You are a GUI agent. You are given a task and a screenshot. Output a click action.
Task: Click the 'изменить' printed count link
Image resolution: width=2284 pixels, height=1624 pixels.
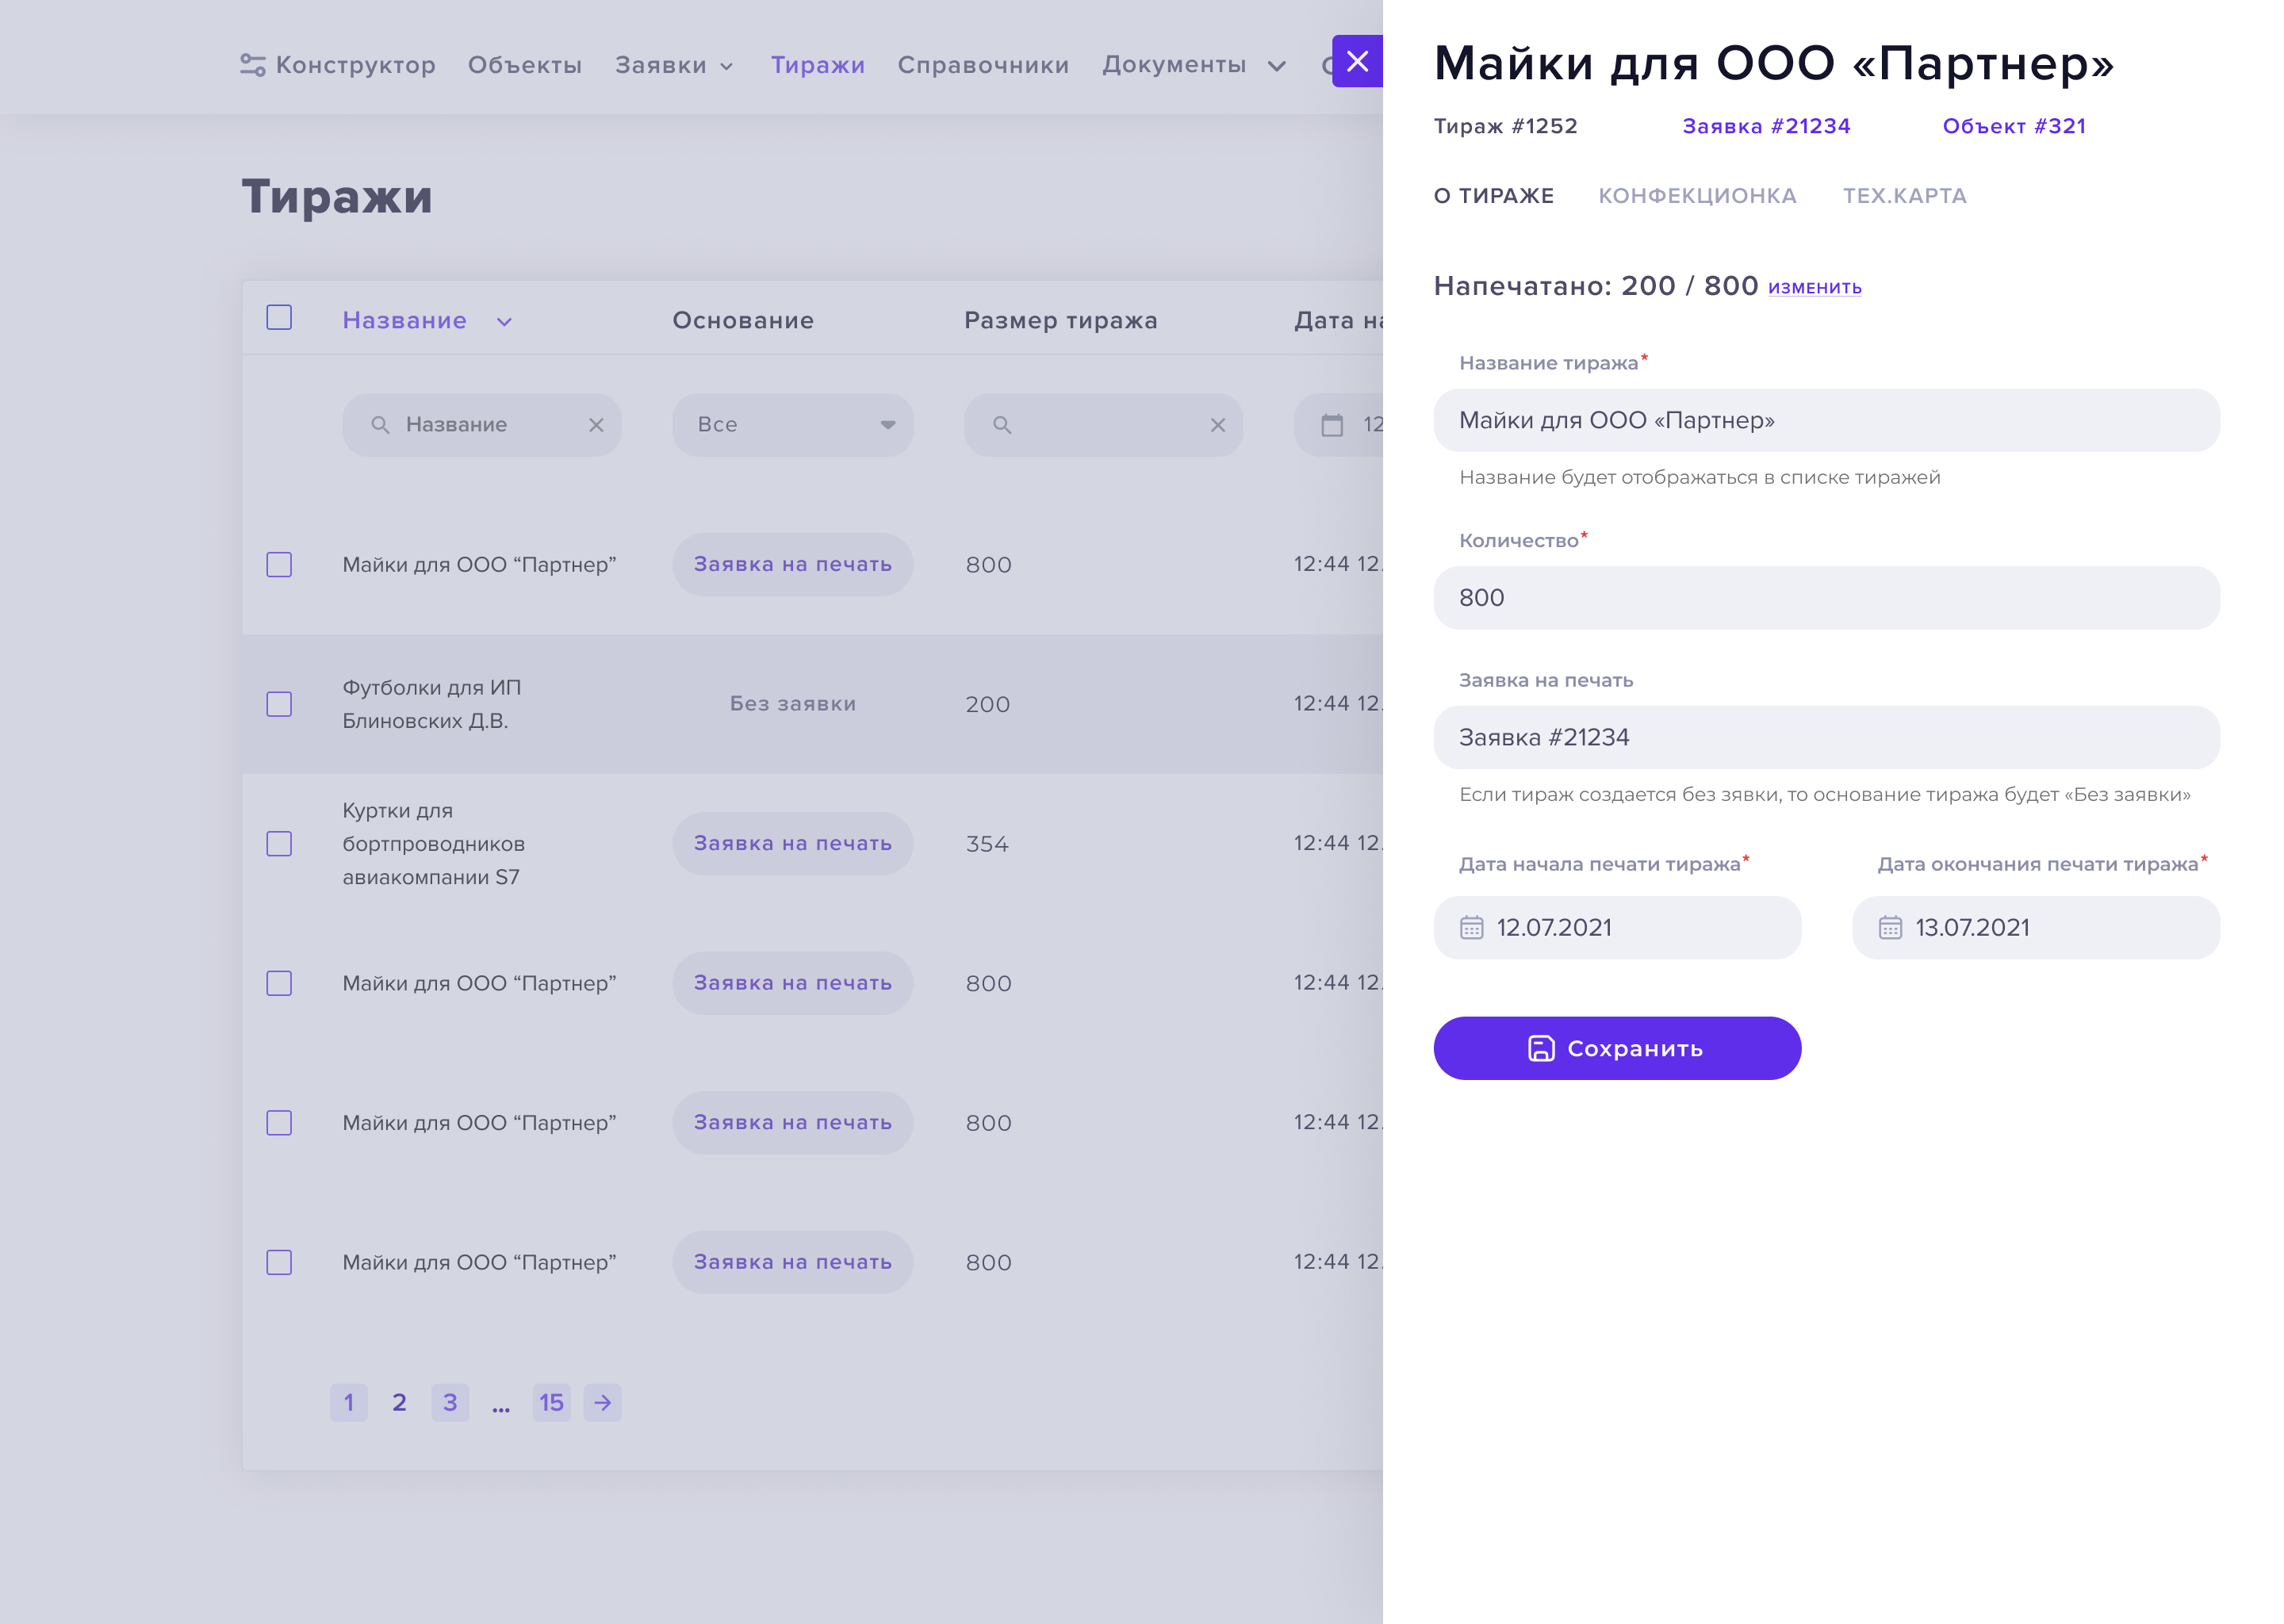coord(1814,288)
